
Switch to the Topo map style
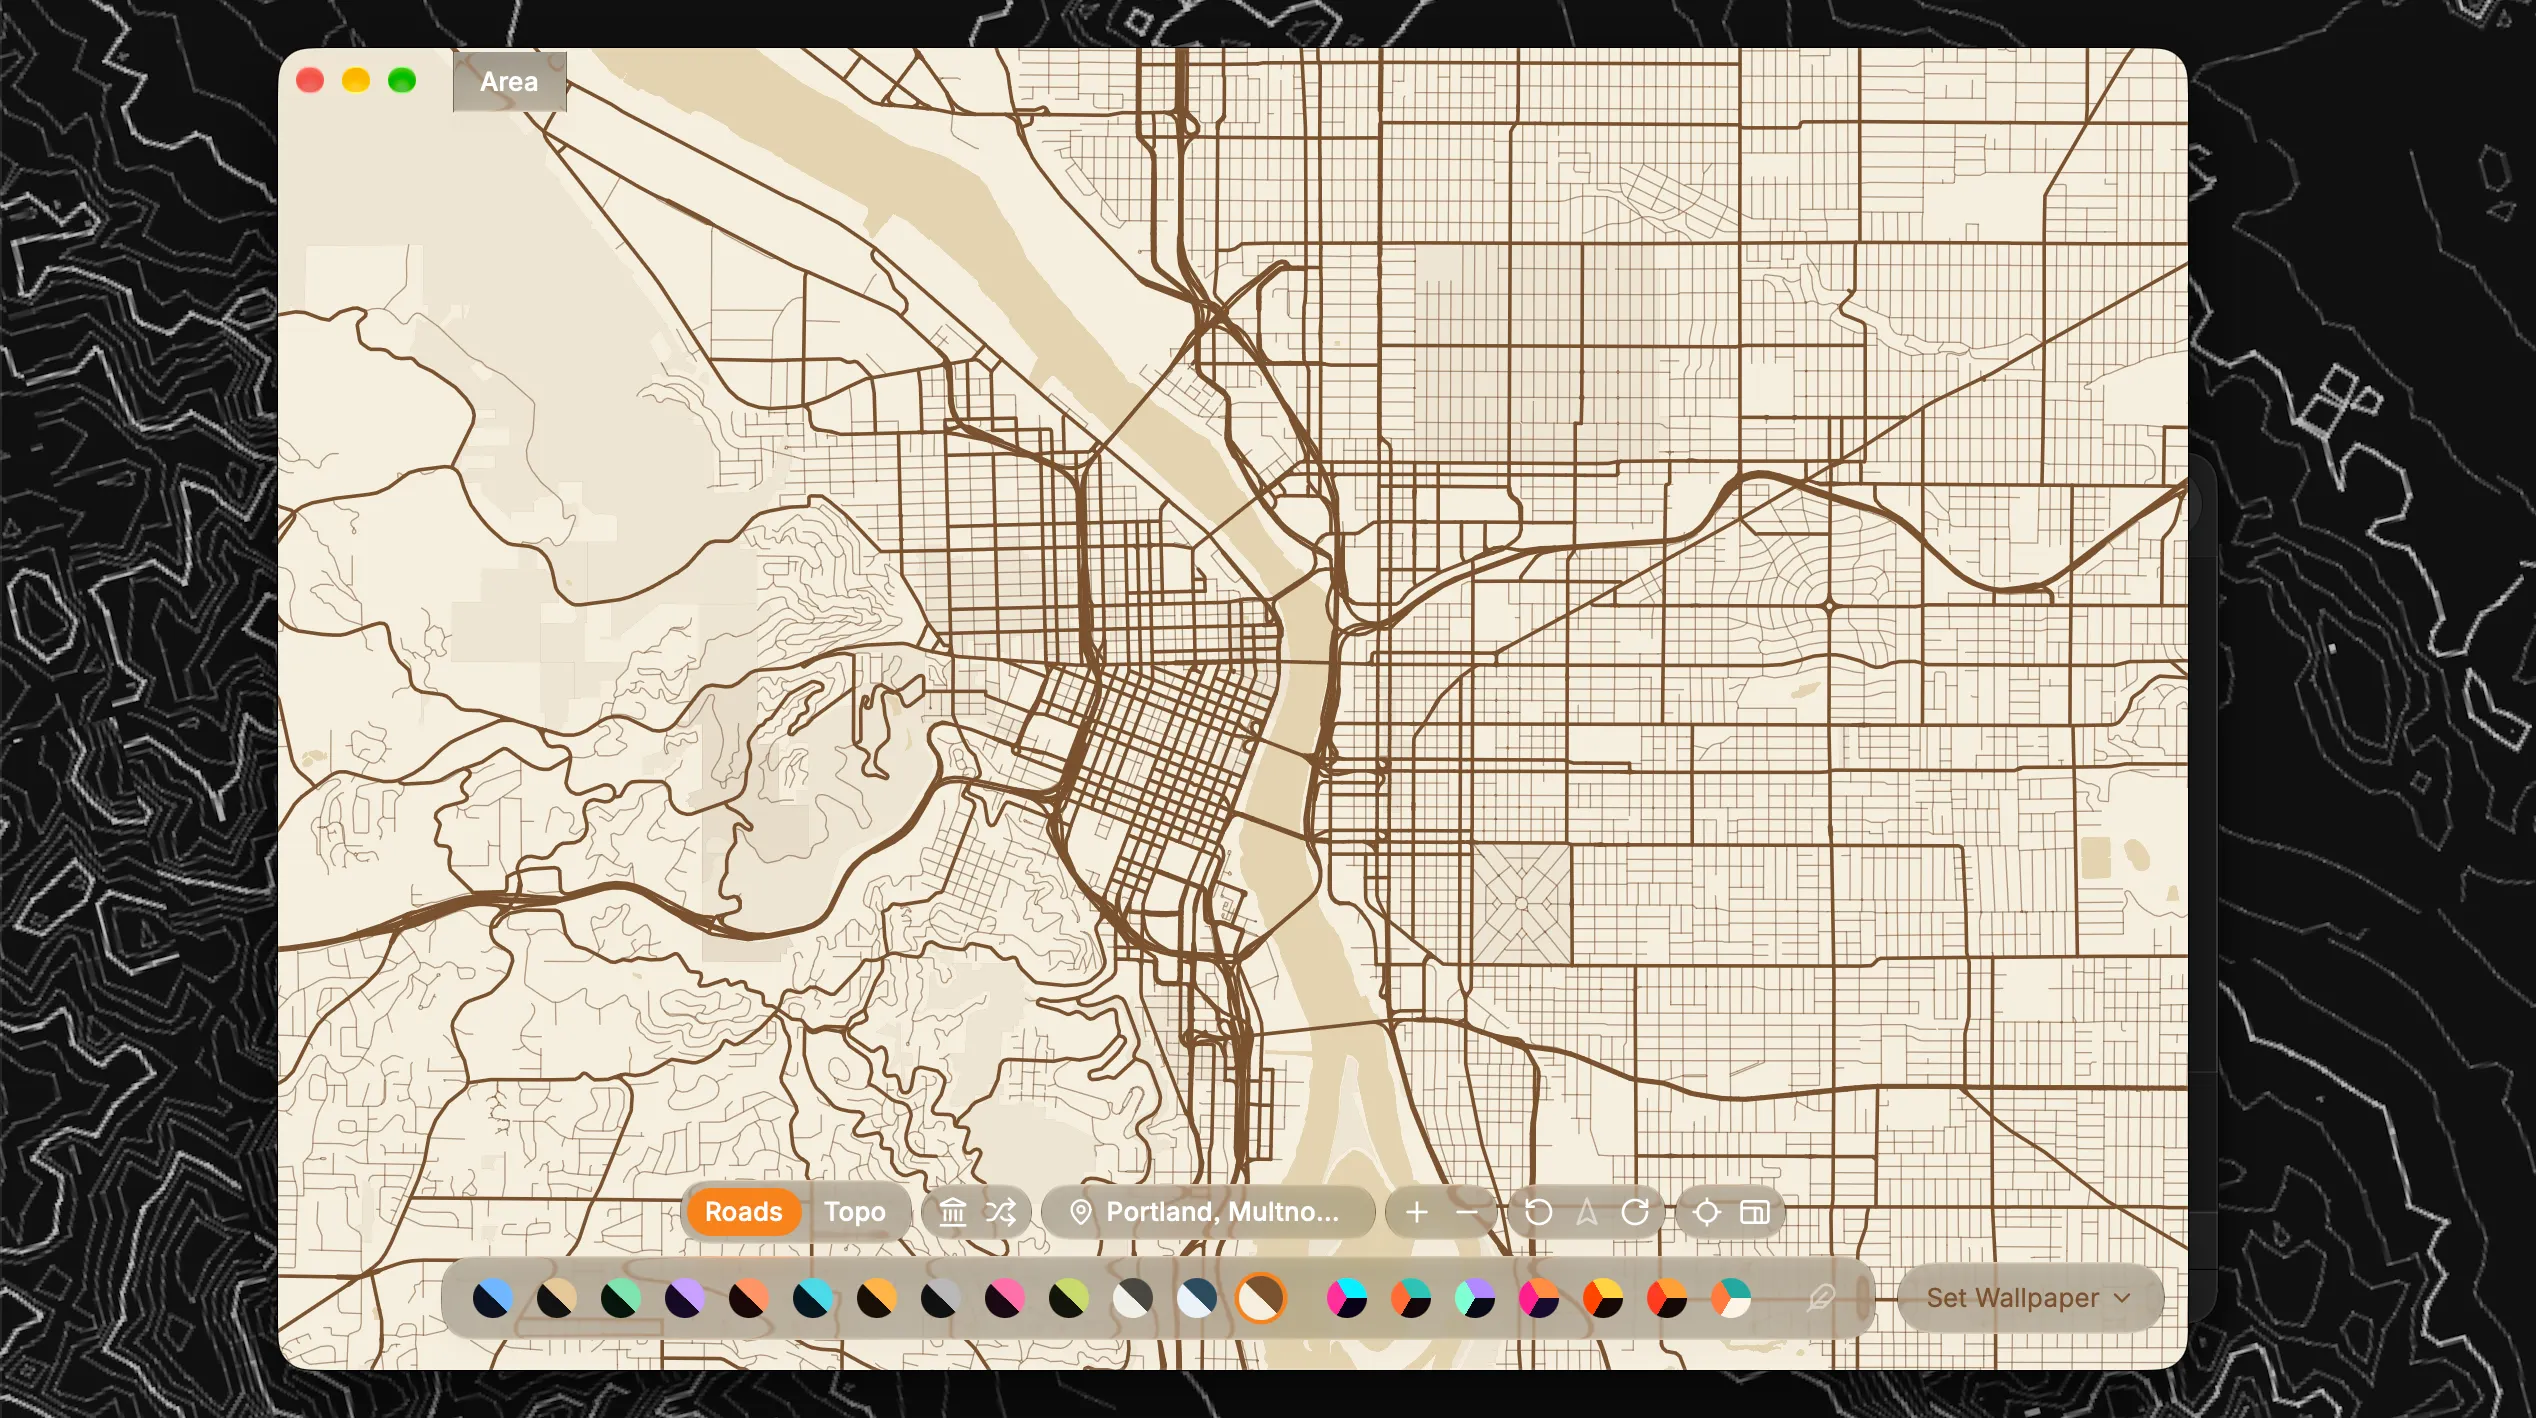(855, 1212)
